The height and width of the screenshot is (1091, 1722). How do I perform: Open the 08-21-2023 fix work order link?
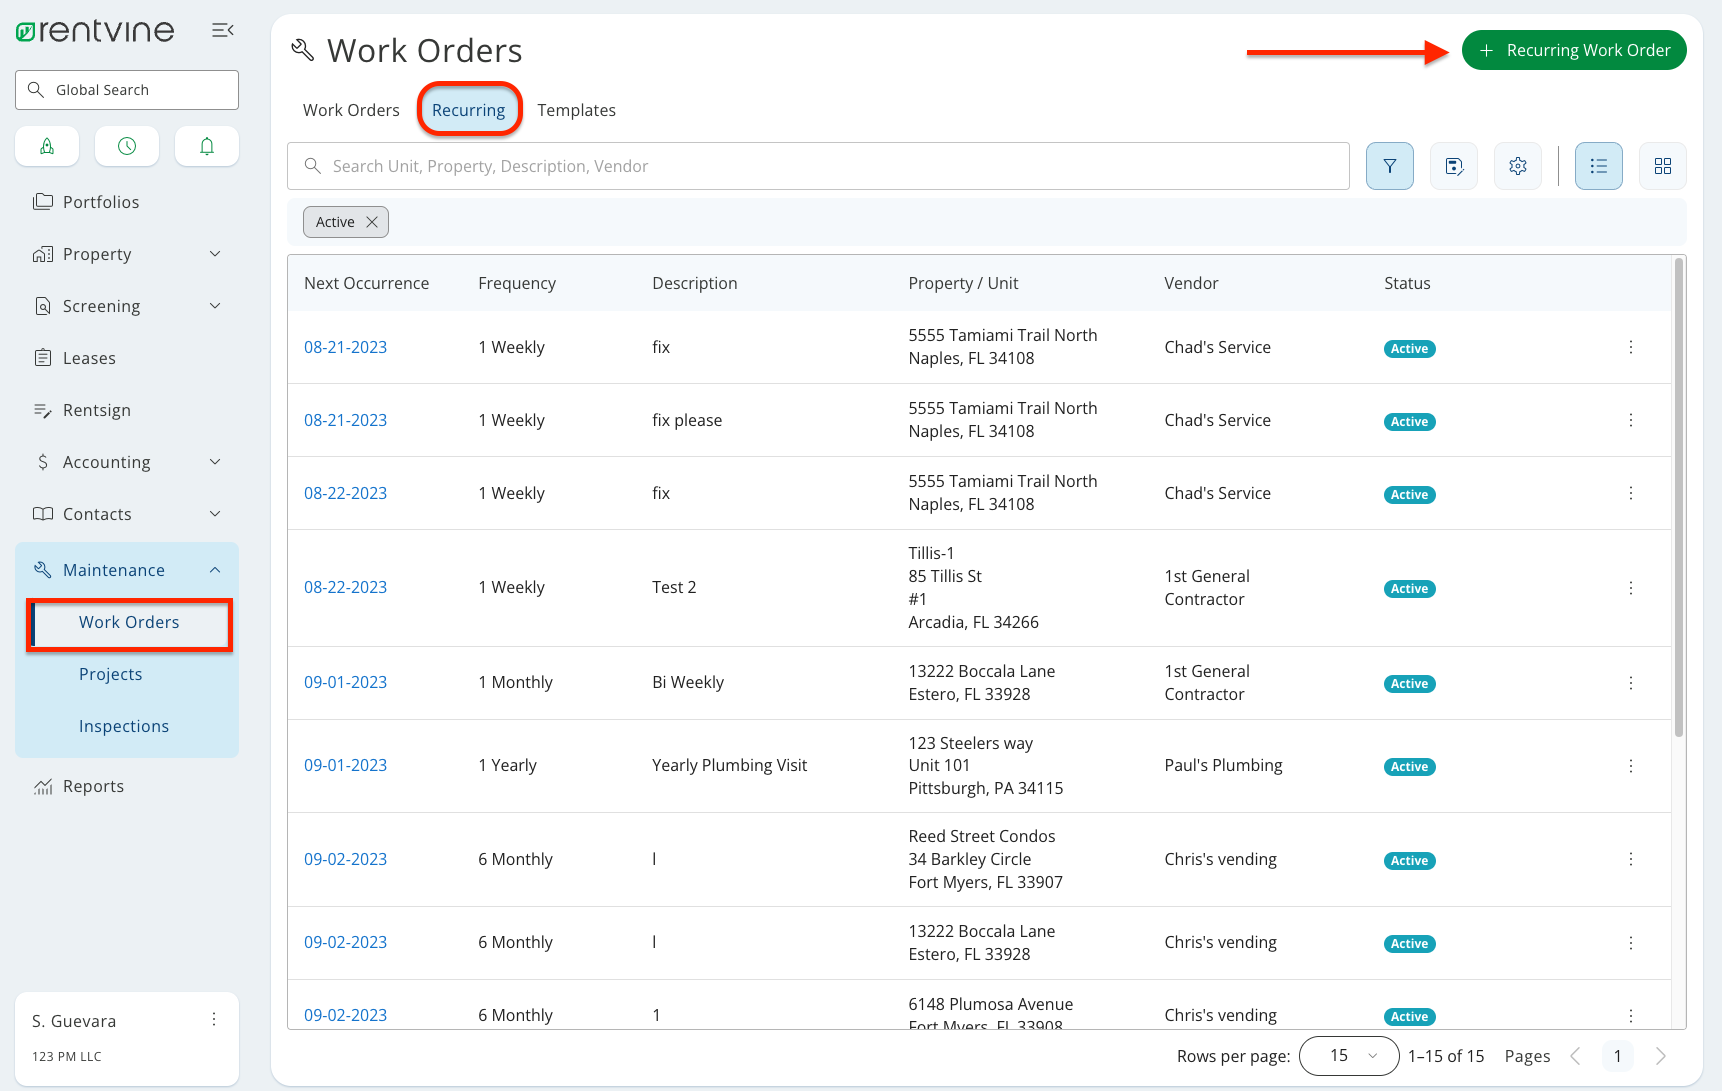coord(345,347)
